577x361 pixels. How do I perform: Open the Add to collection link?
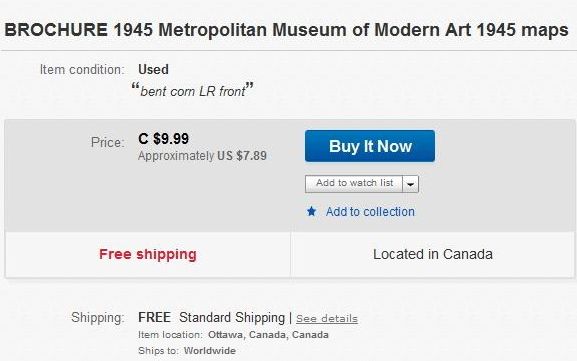370,212
